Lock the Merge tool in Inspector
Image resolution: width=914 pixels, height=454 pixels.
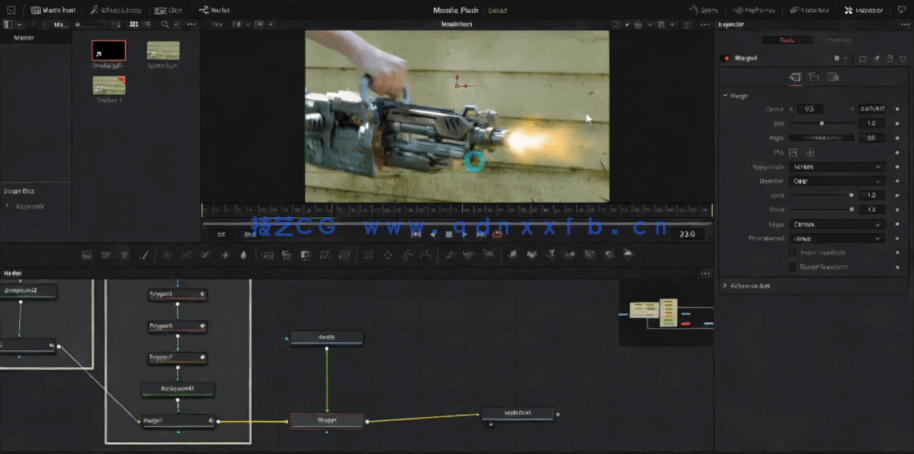coord(890,58)
